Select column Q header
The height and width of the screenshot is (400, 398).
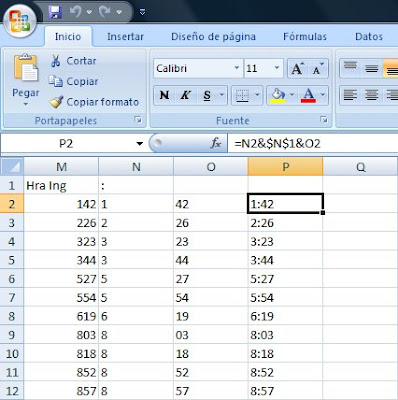click(361, 167)
